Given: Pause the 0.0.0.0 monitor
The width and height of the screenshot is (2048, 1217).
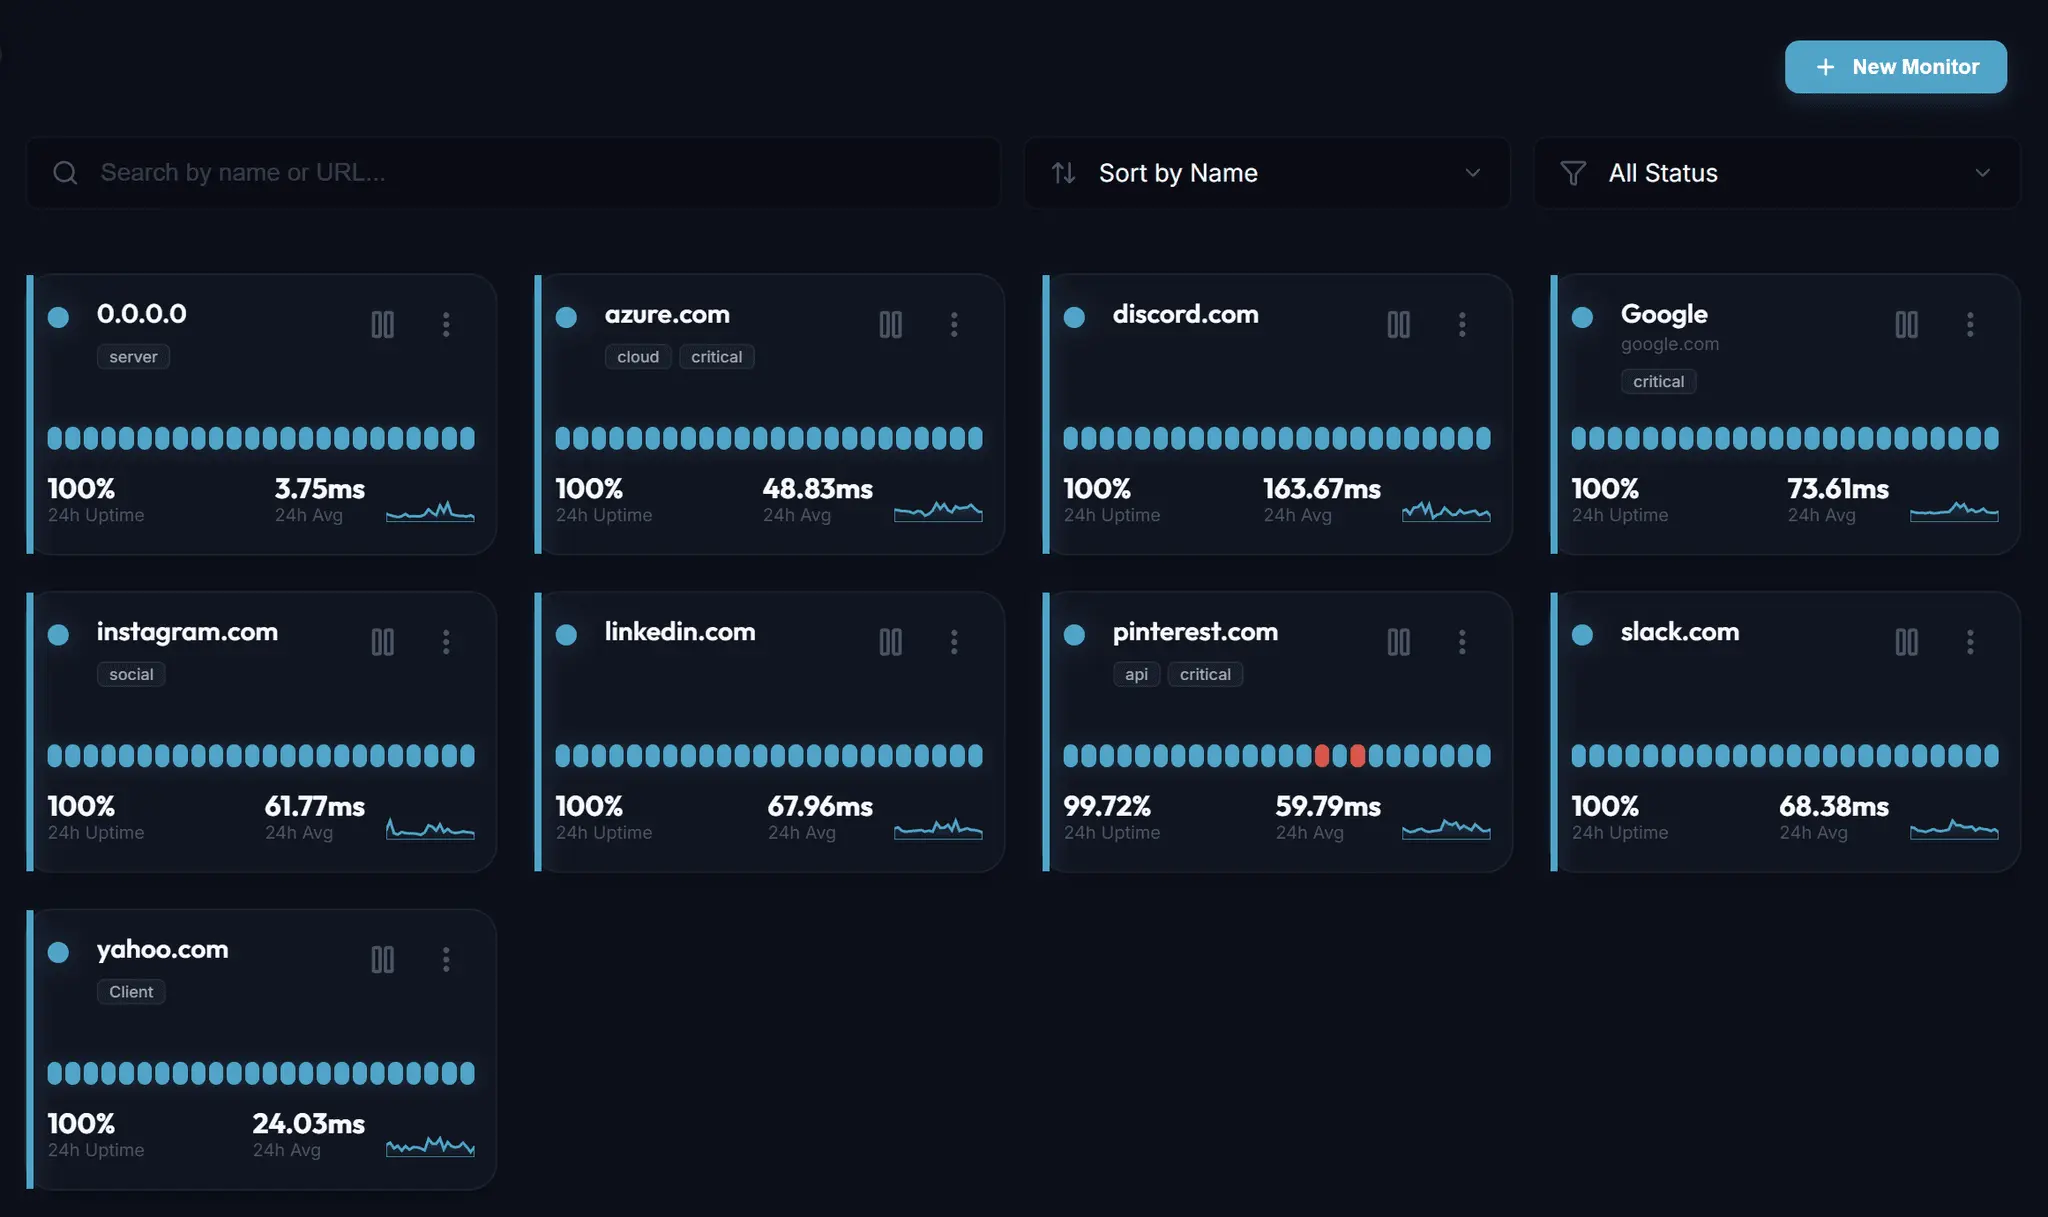Looking at the screenshot, I should coord(382,324).
